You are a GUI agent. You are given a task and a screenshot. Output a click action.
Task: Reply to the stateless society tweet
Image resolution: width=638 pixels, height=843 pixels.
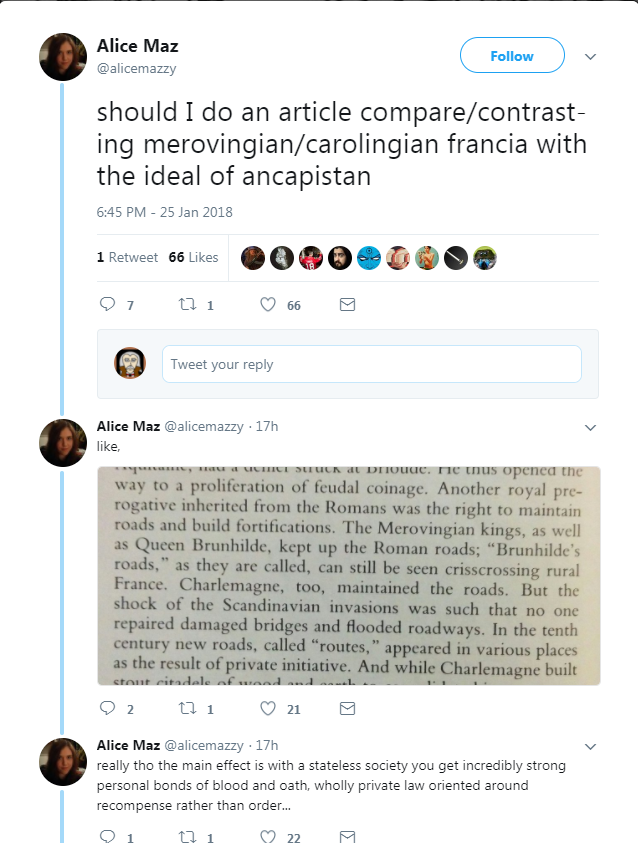pos(109,836)
